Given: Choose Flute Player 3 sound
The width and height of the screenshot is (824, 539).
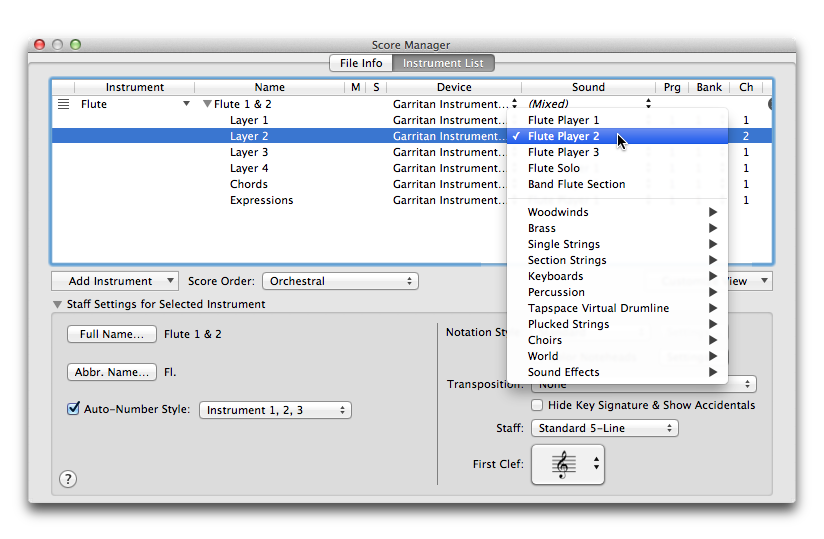Looking at the screenshot, I should point(617,152).
